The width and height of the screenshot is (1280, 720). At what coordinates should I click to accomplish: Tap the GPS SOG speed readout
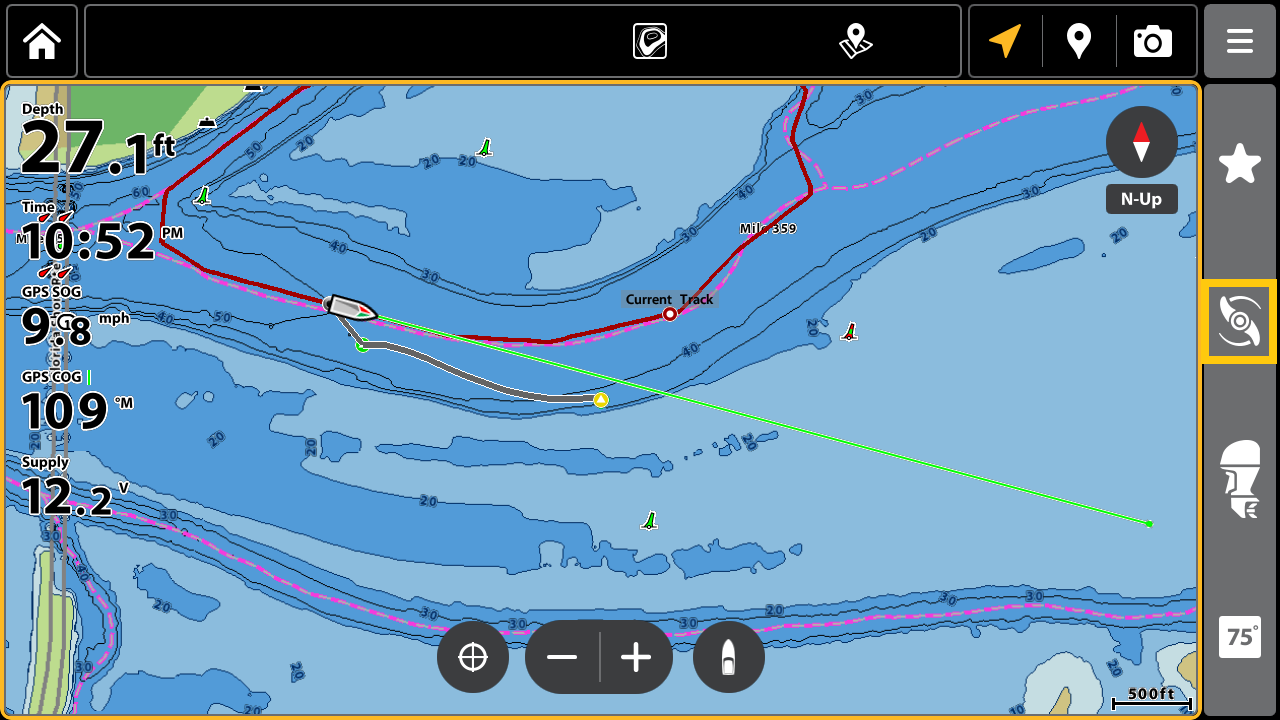tap(74, 318)
